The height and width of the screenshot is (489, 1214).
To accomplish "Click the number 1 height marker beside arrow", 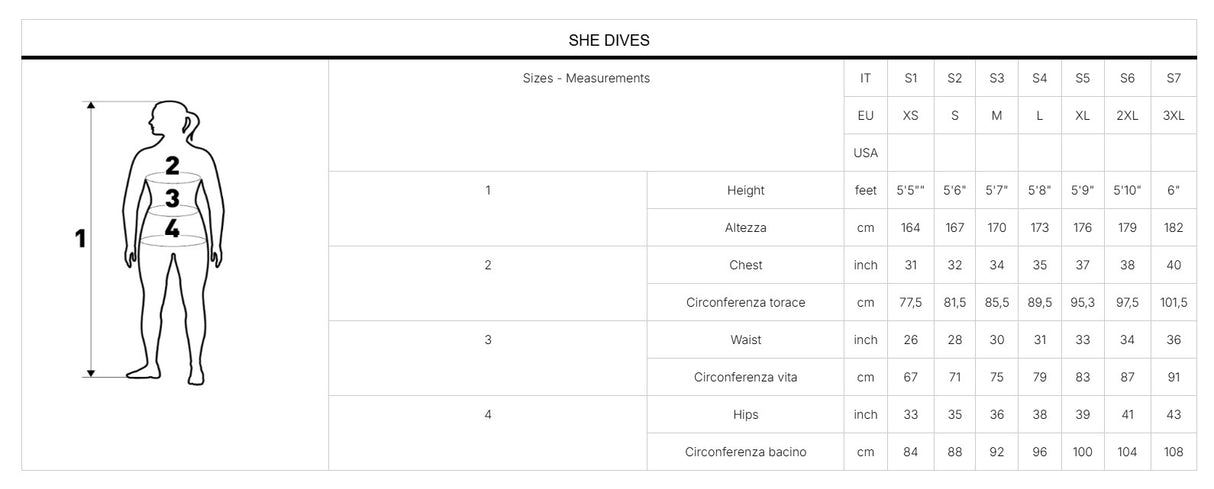I will (x=80, y=239).
